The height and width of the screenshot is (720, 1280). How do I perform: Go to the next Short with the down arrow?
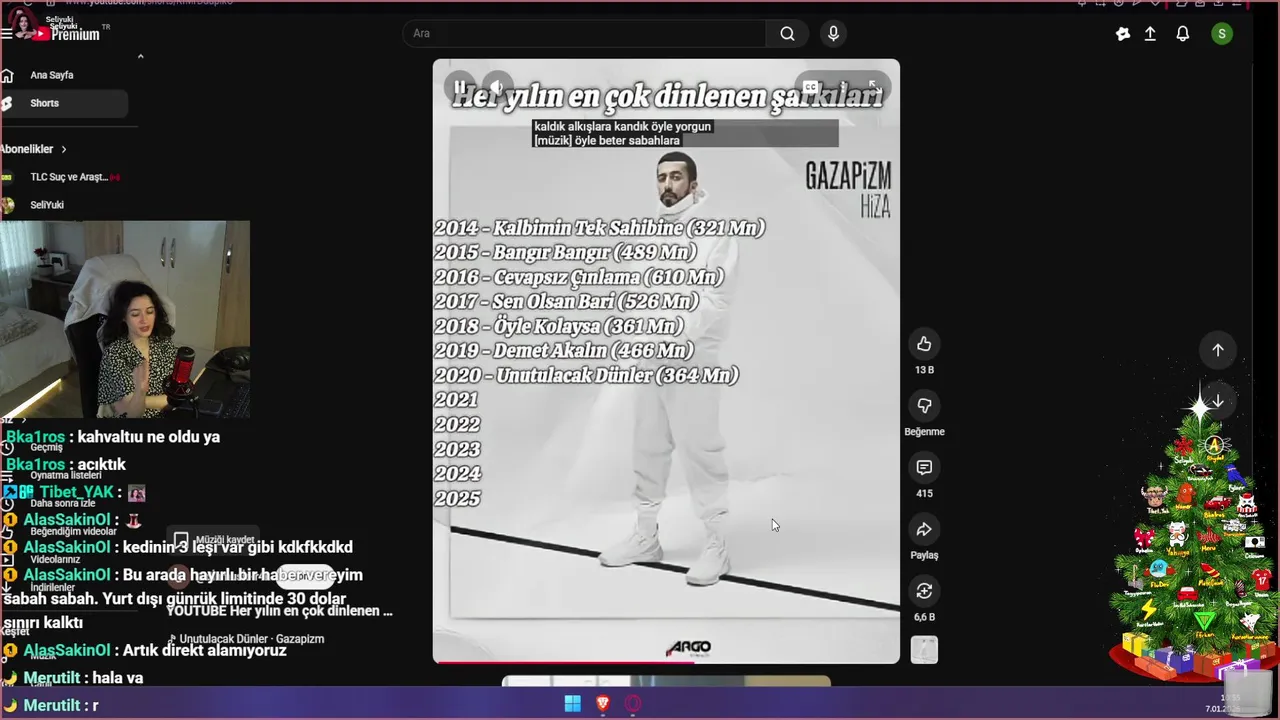point(1218,401)
